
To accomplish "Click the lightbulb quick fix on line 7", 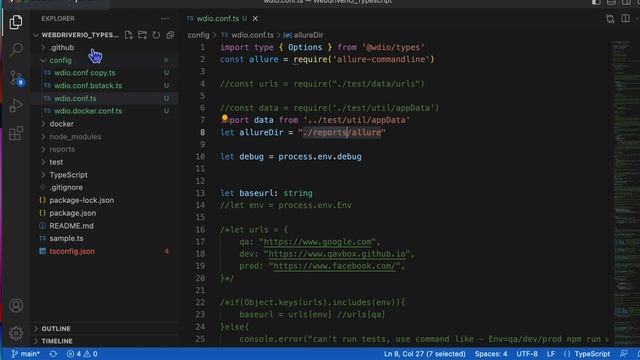I will pyautogui.click(x=224, y=118).
